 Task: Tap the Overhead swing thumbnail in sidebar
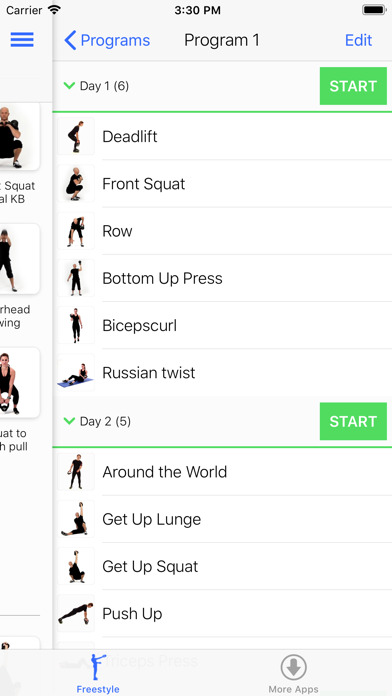[20, 258]
